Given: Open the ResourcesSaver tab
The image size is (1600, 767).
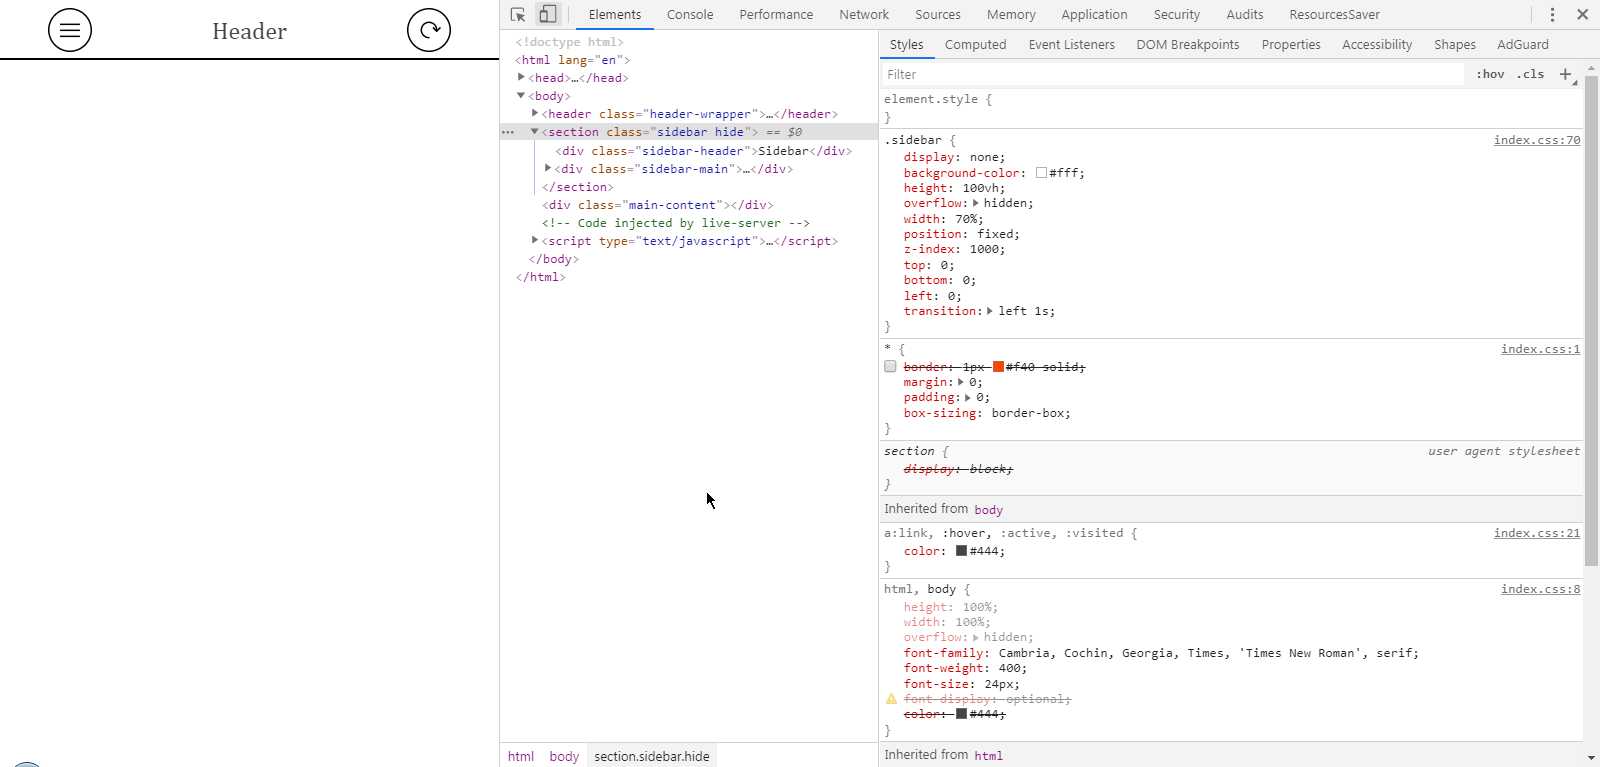Looking at the screenshot, I should (1335, 15).
